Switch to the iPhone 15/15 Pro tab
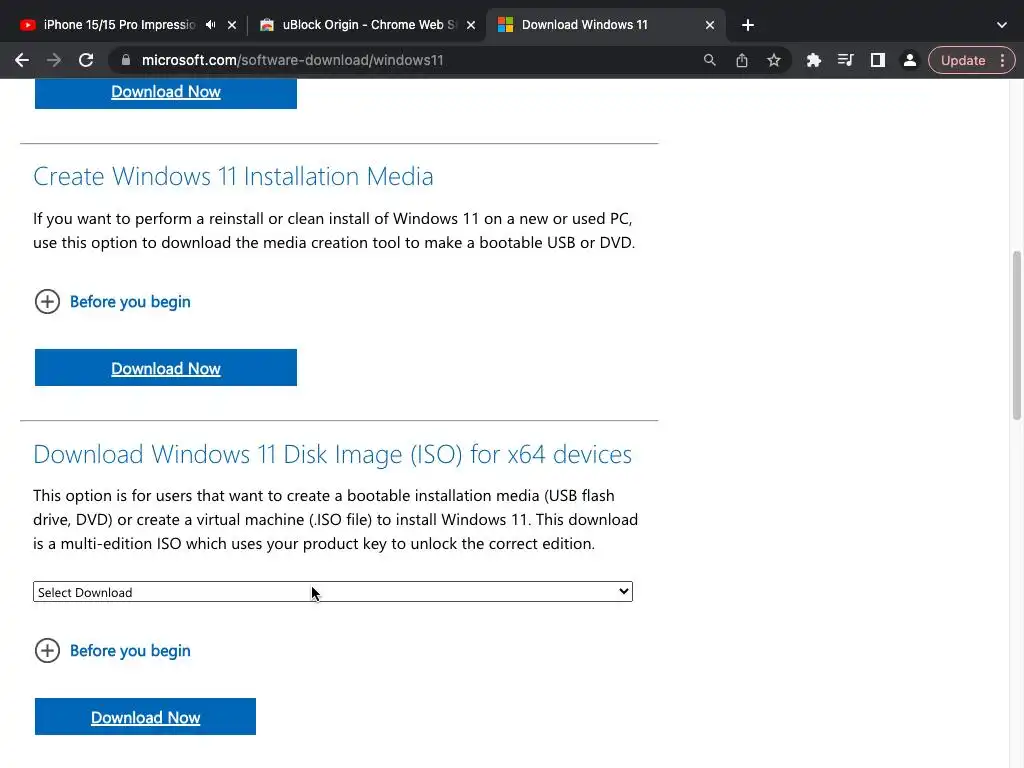1024x768 pixels. tap(115, 25)
